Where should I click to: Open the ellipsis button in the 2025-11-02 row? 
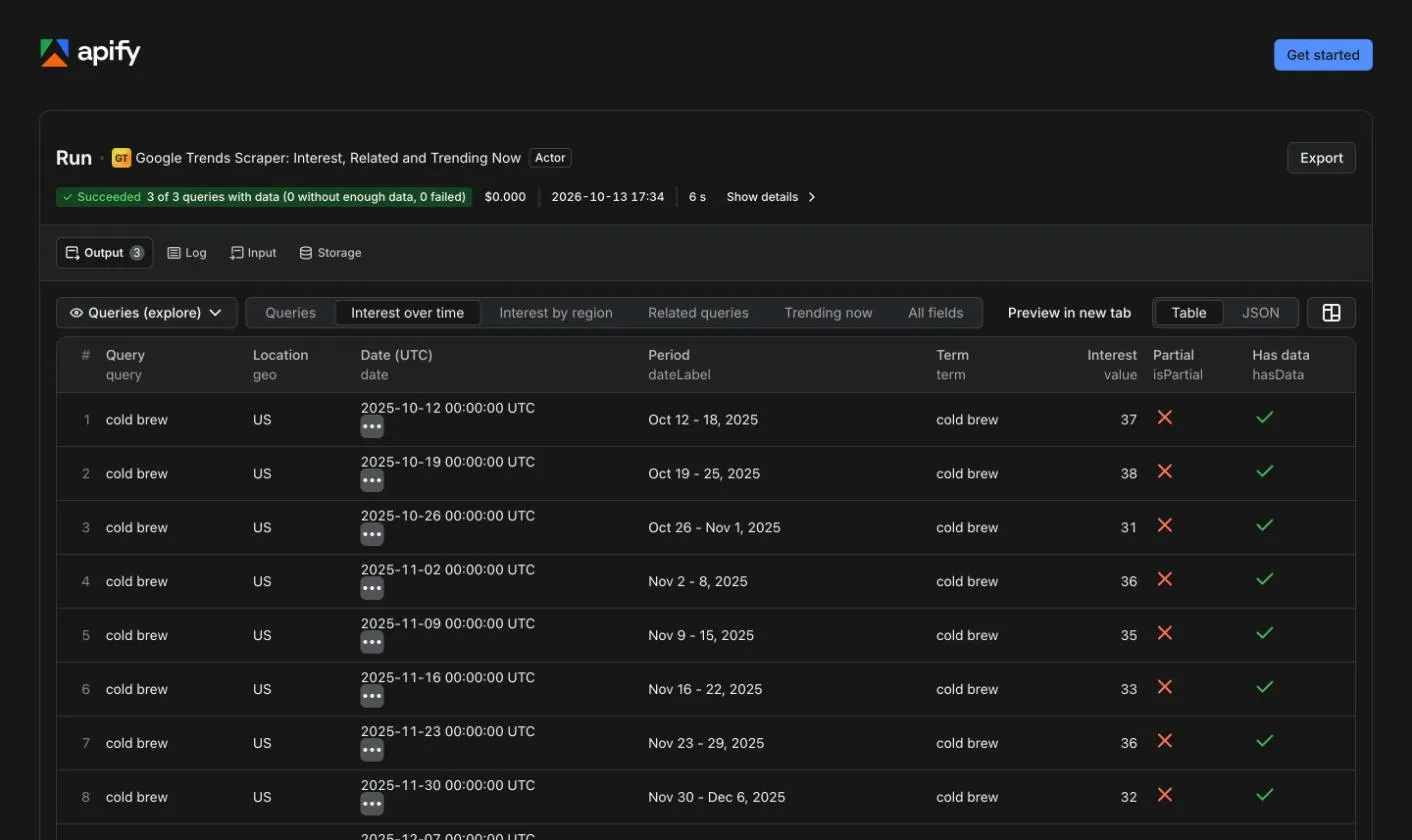coord(372,589)
